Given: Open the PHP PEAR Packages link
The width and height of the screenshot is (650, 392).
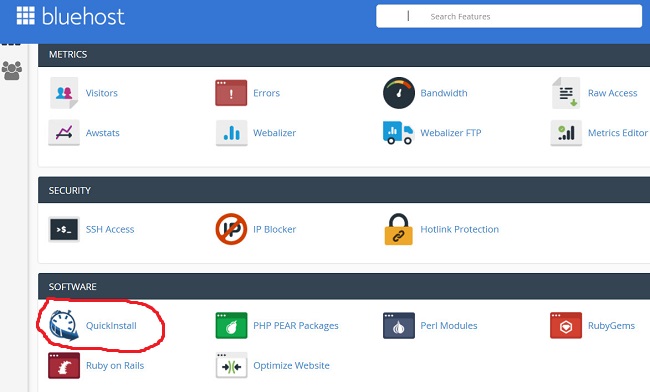Looking at the screenshot, I should click(x=296, y=326).
